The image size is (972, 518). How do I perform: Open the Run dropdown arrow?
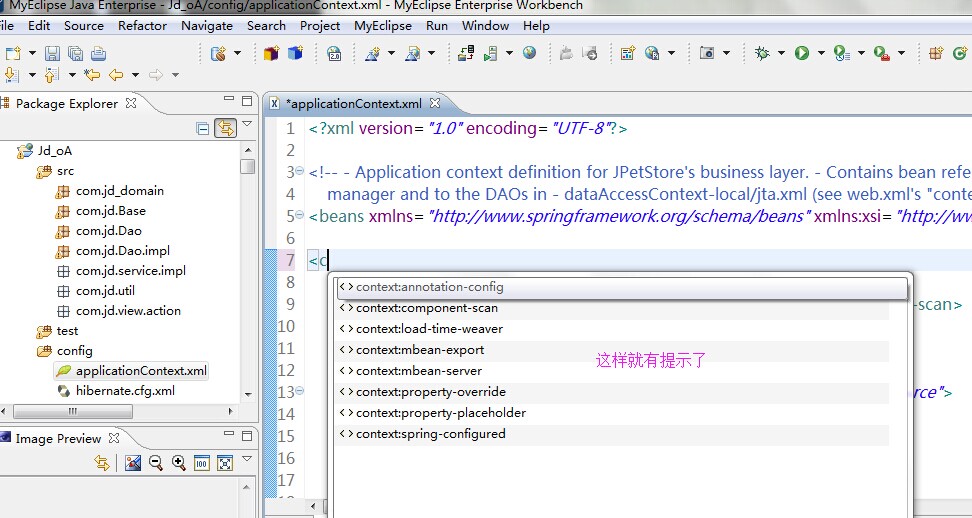pos(821,53)
